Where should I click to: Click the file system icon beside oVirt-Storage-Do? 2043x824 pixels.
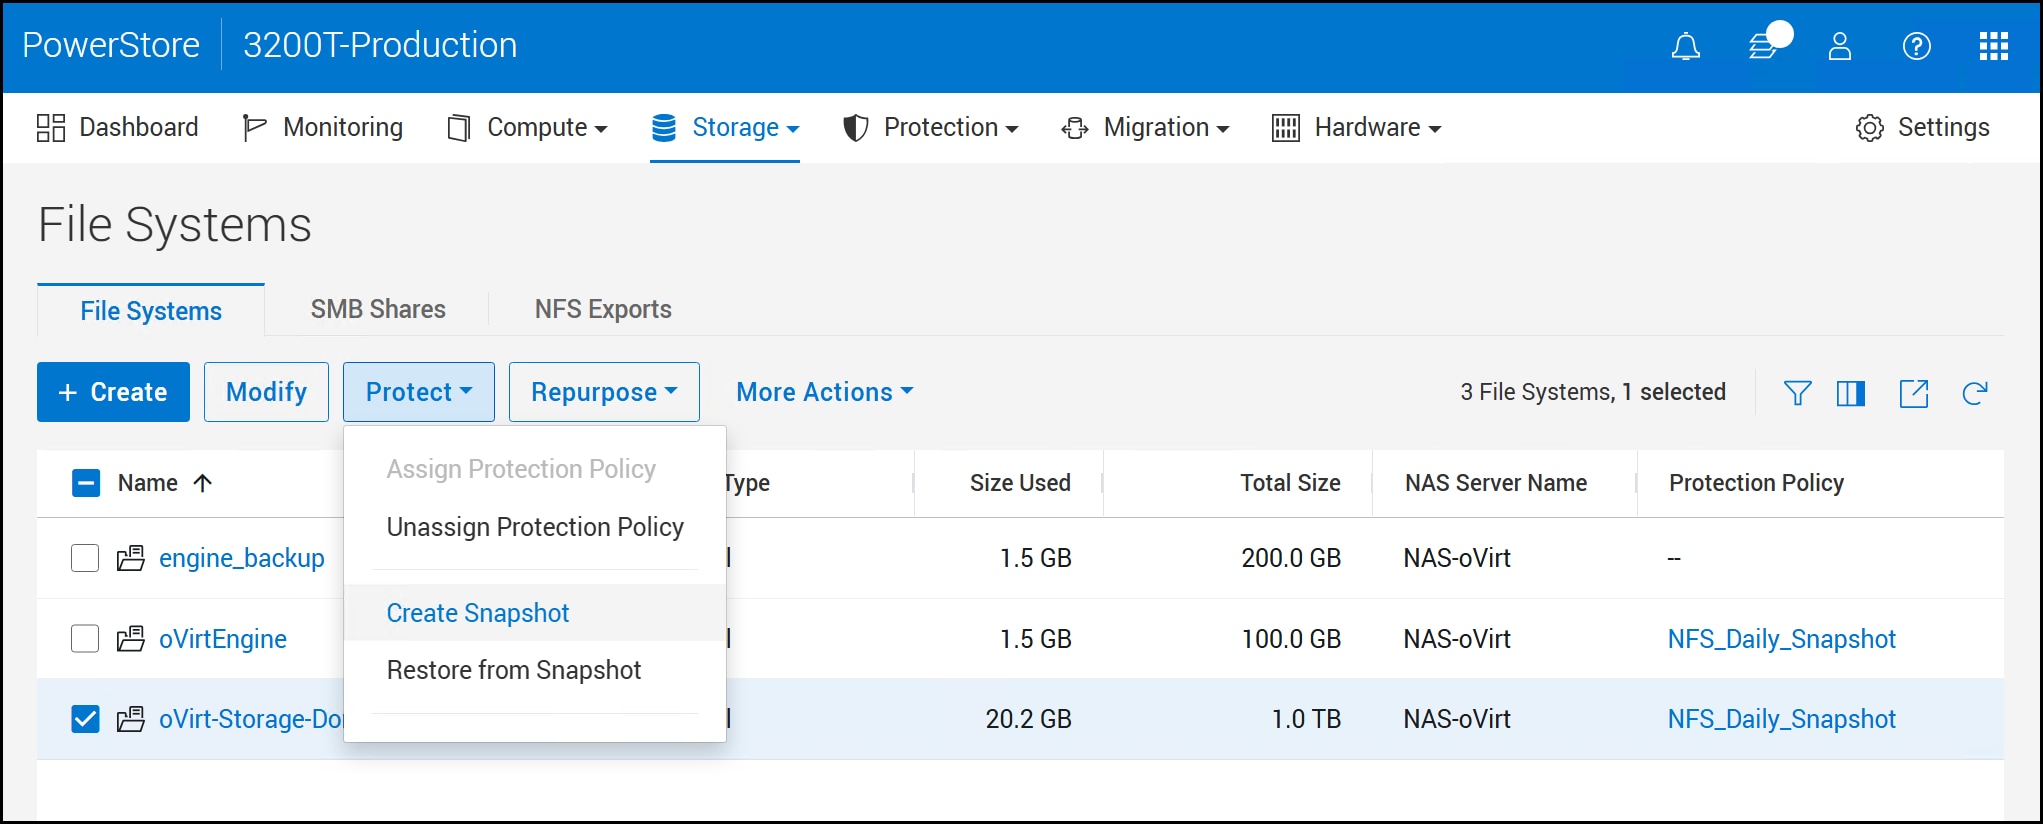pyautogui.click(x=131, y=719)
